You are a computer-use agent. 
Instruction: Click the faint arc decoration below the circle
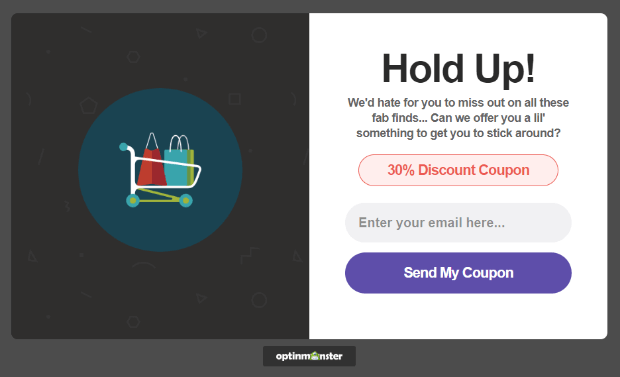click(144, 265)
